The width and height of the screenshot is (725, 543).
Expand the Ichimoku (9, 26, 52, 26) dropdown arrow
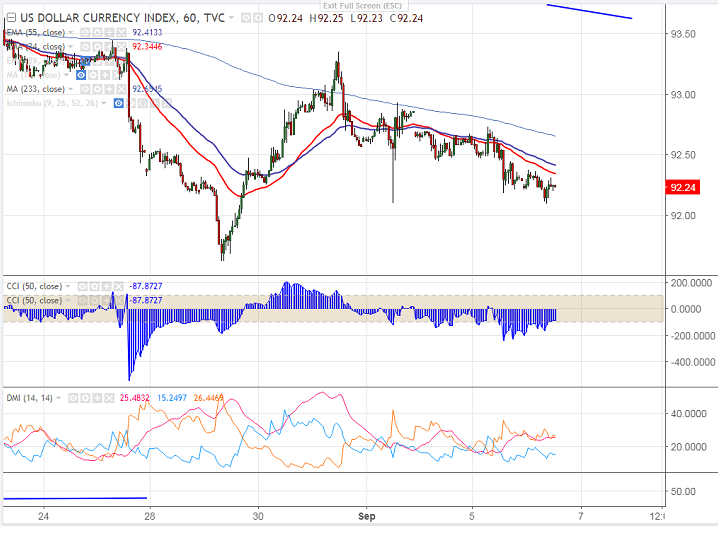[104, 103]
